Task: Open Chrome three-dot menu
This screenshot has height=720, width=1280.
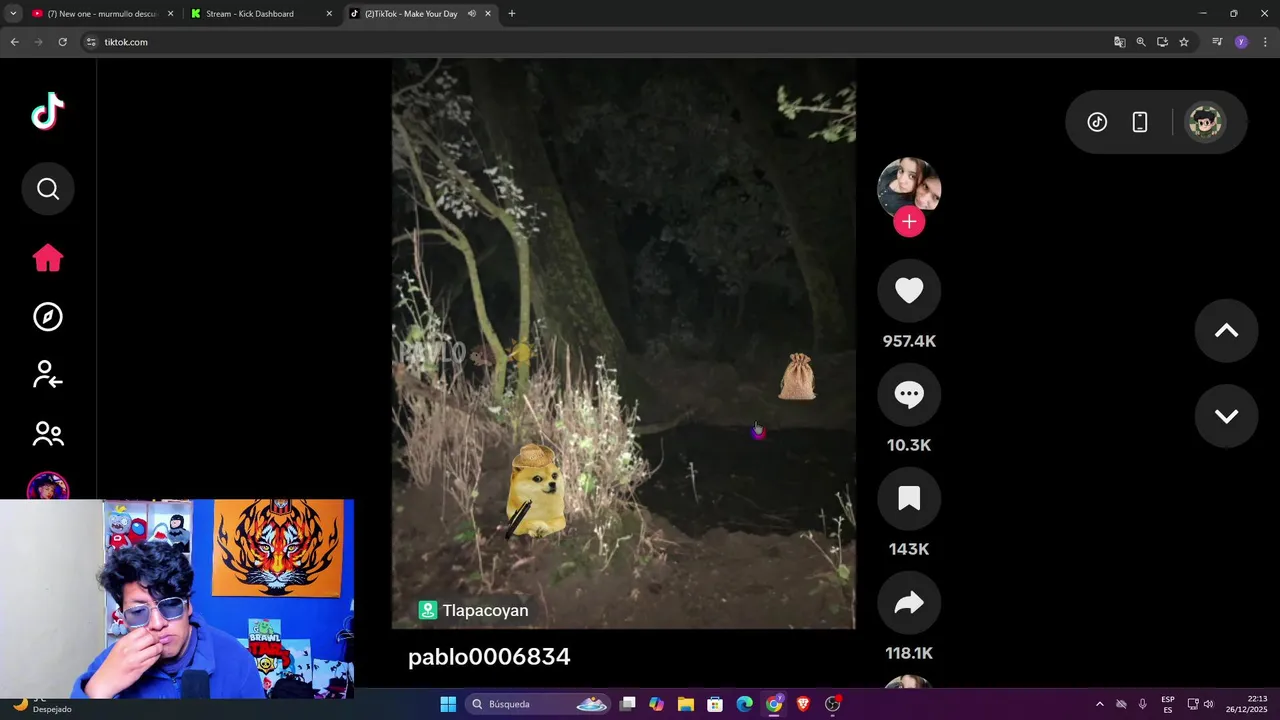Action: (1265, 42)
